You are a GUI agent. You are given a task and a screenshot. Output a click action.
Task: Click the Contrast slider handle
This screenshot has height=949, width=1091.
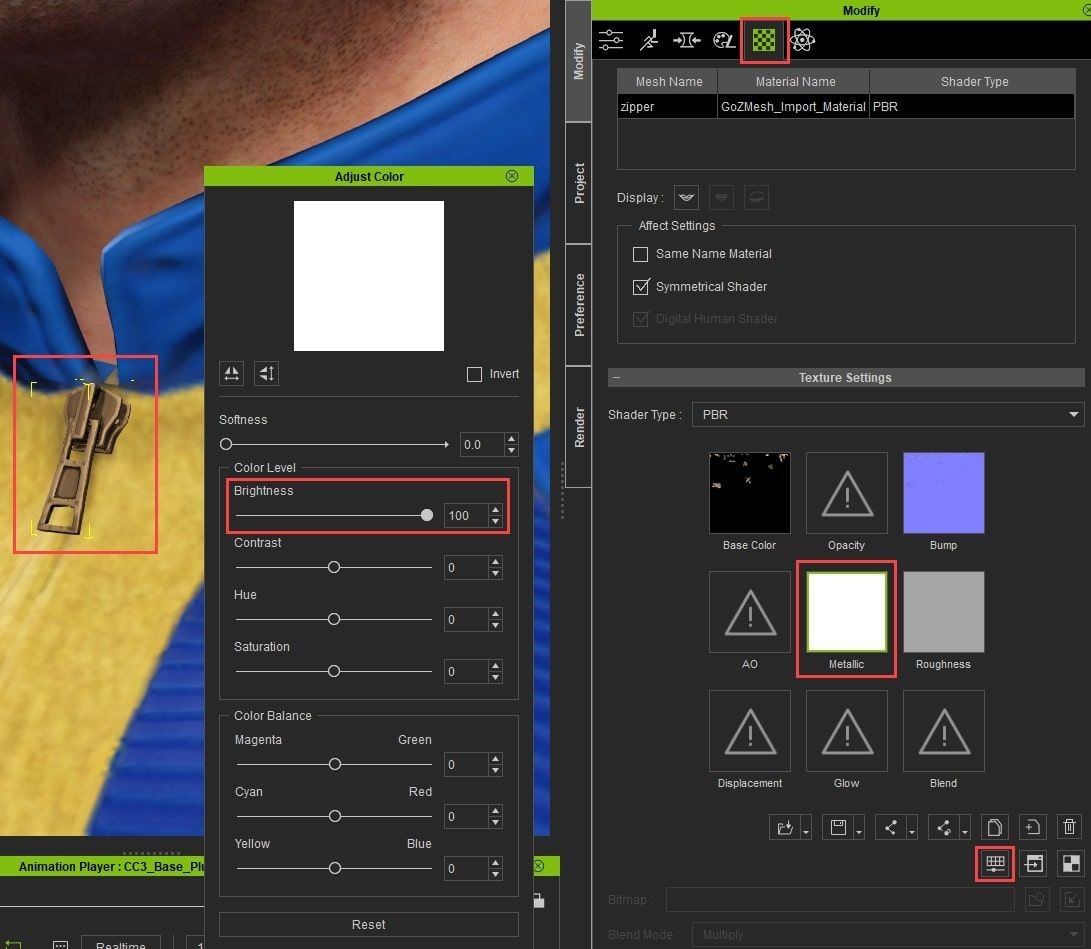point(334,567)
